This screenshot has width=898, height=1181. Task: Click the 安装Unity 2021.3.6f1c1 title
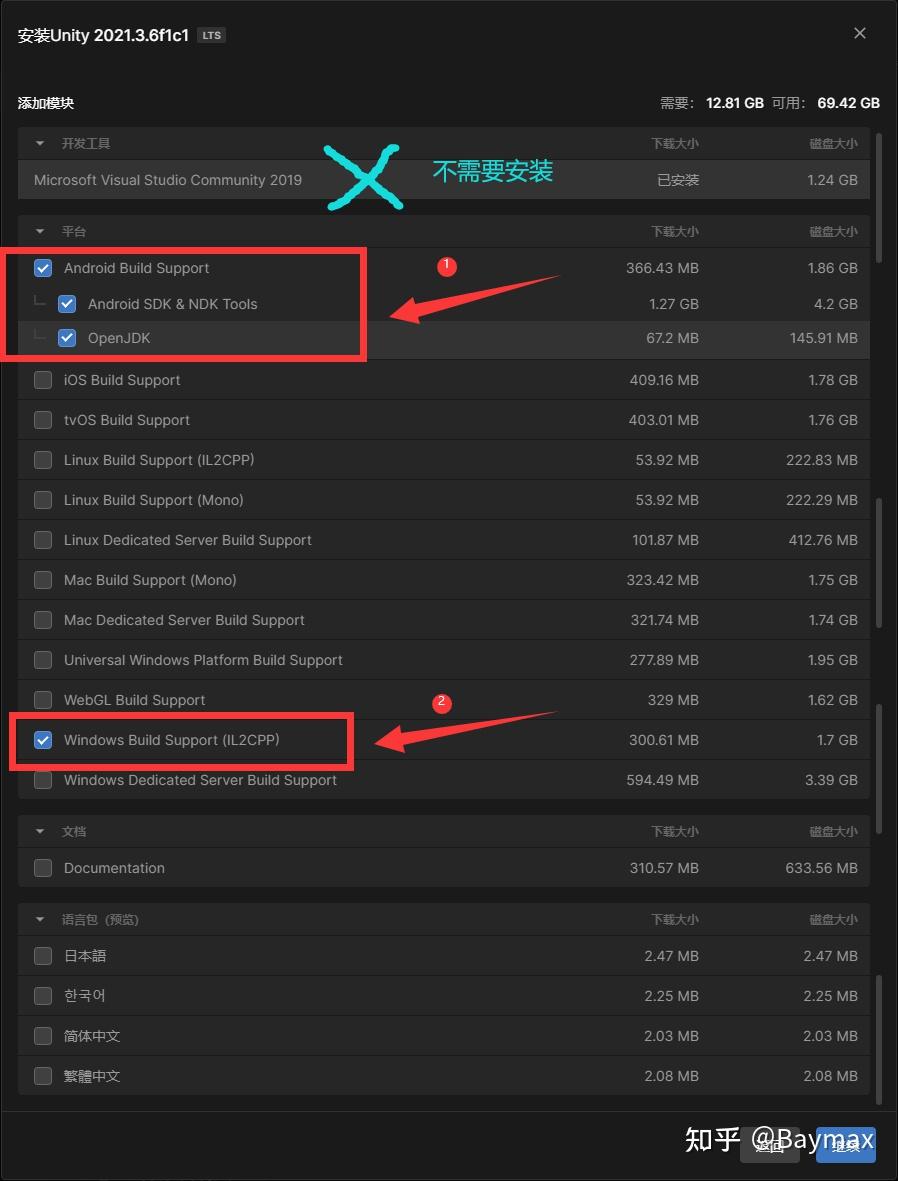pyautogui.click(x=103, y=35)
